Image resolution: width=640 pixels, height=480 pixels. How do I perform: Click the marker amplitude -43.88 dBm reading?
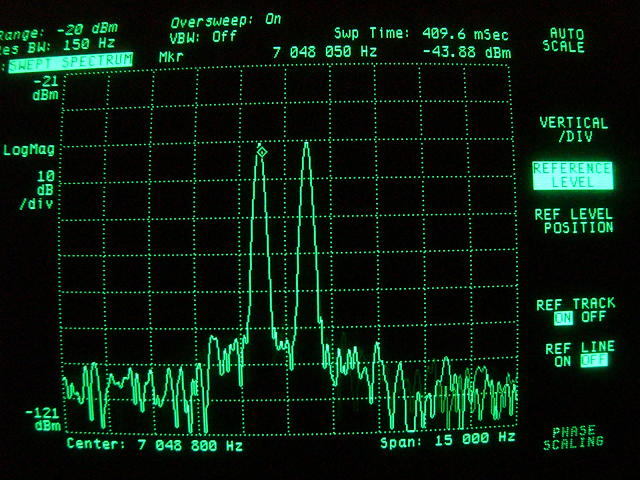[467, 52]
